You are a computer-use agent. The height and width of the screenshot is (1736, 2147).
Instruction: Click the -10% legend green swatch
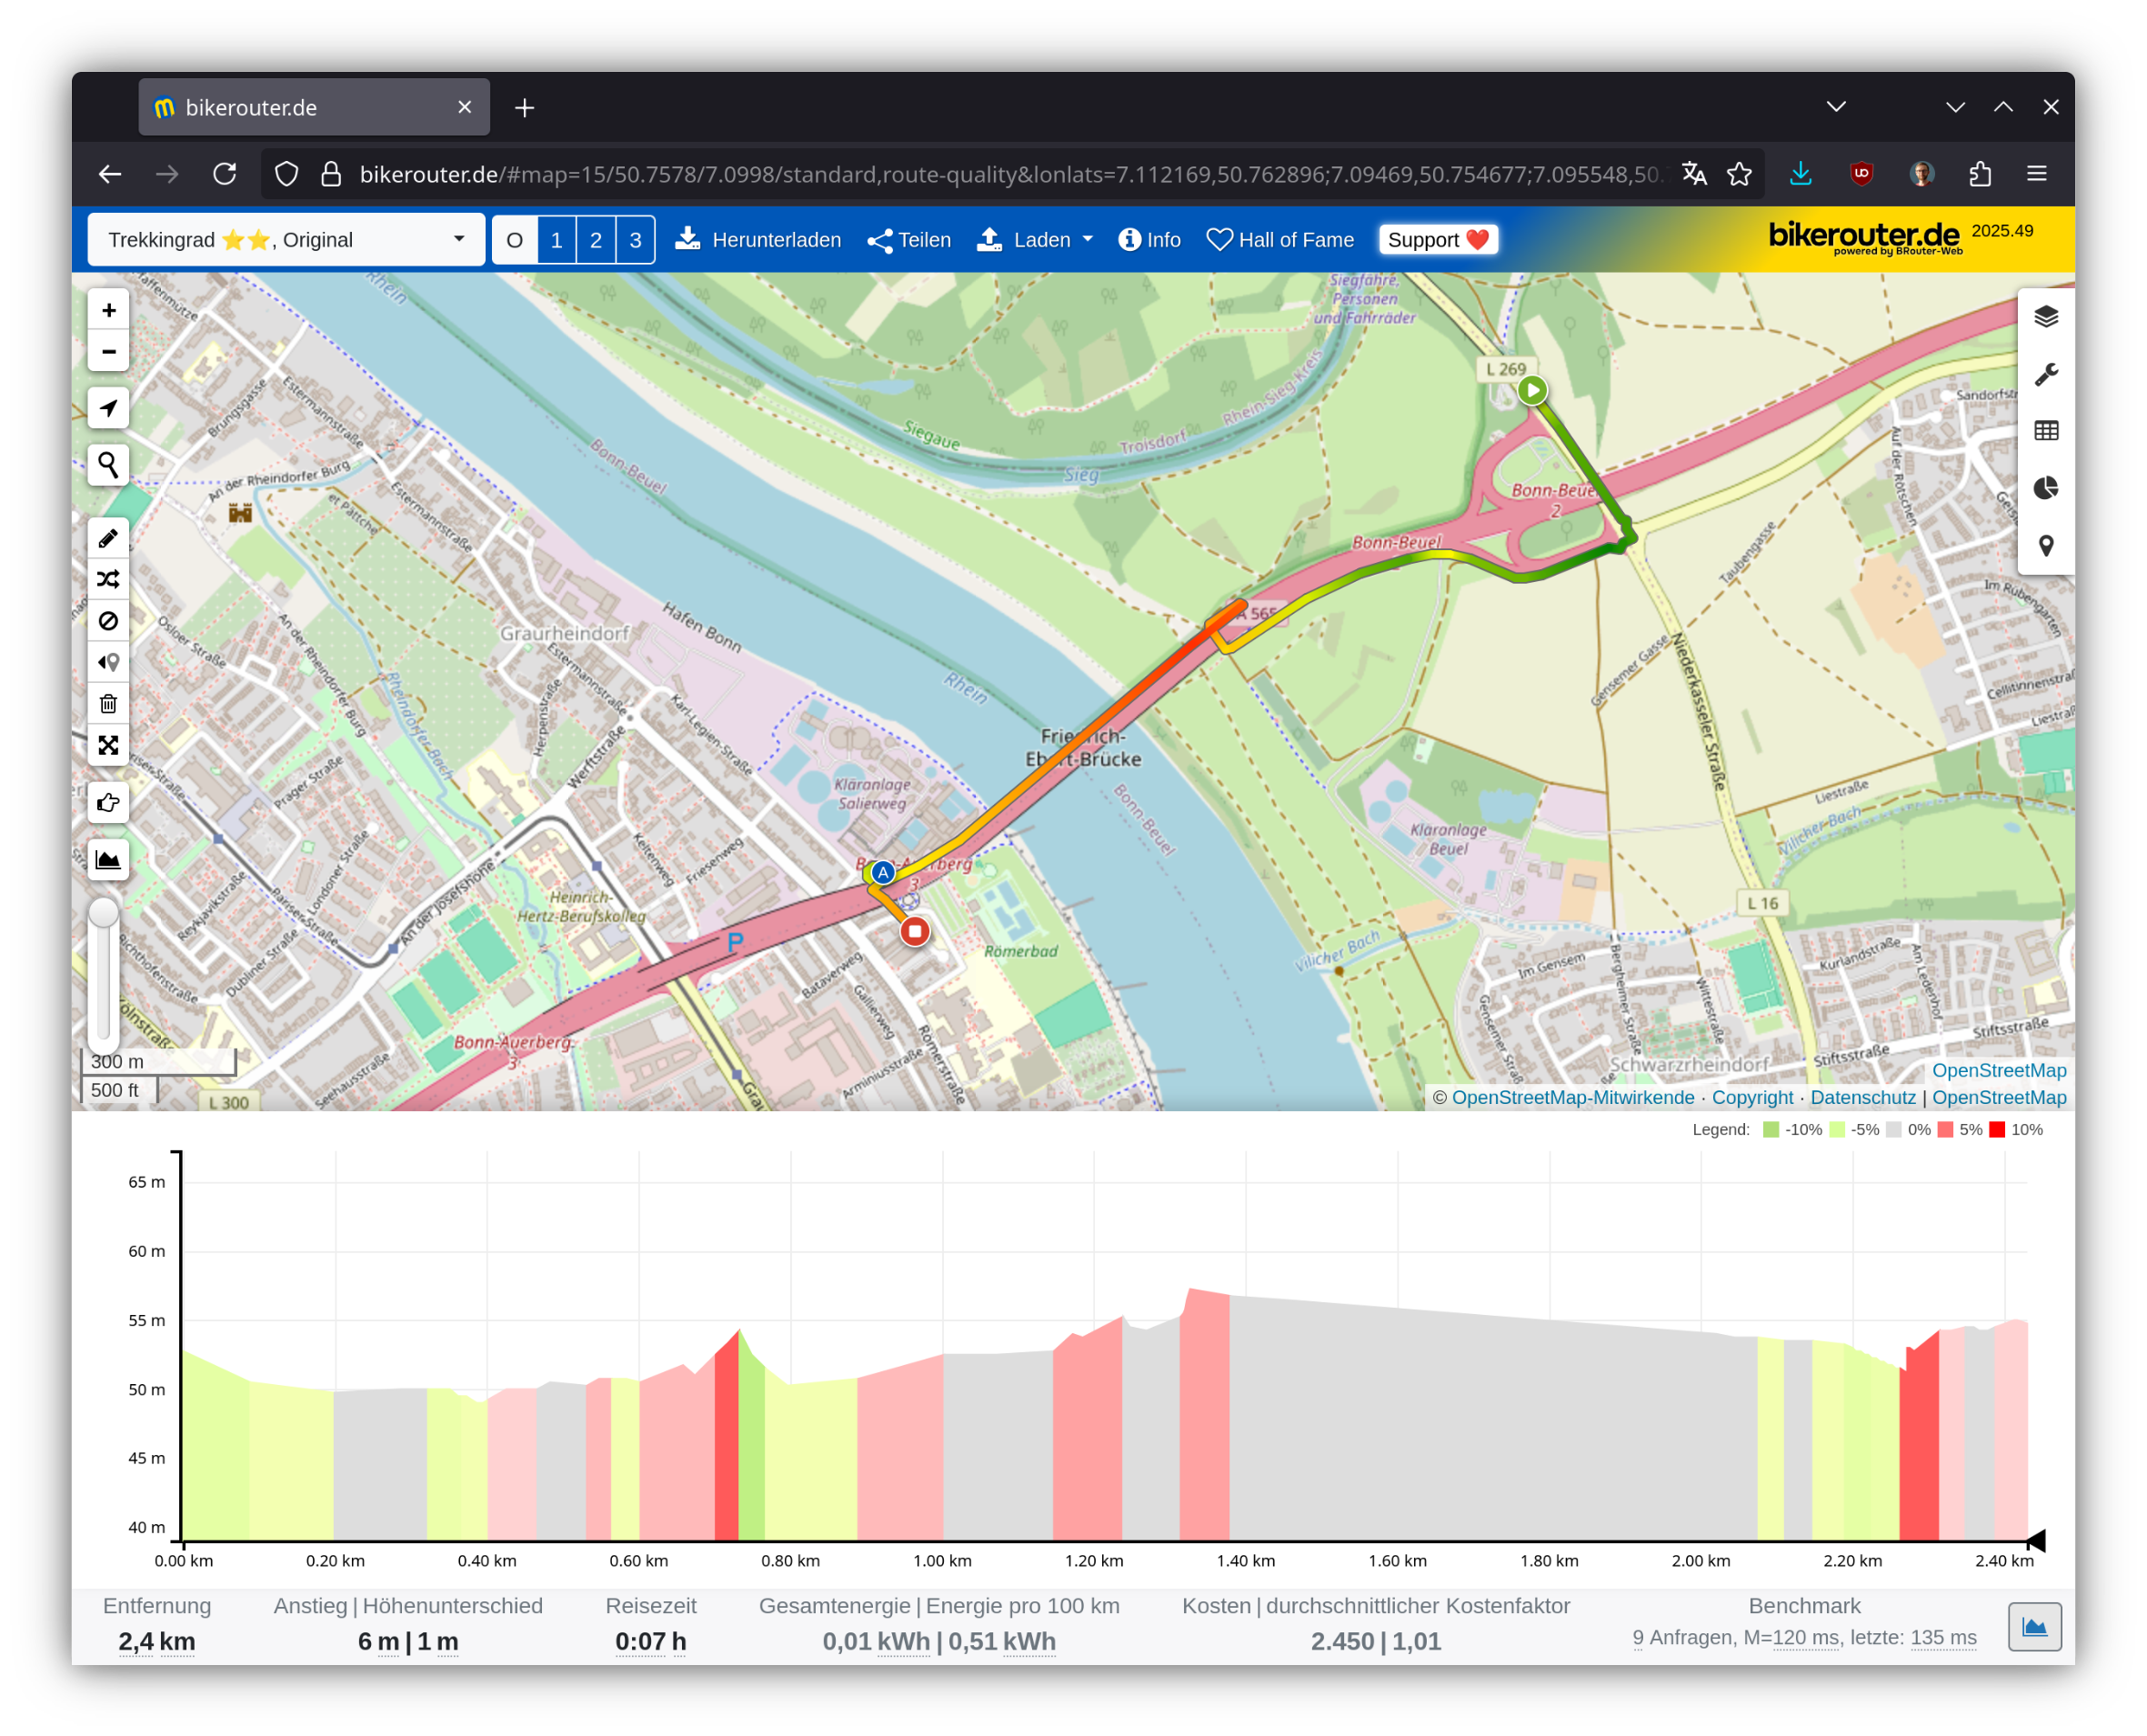point(1771,1130)
